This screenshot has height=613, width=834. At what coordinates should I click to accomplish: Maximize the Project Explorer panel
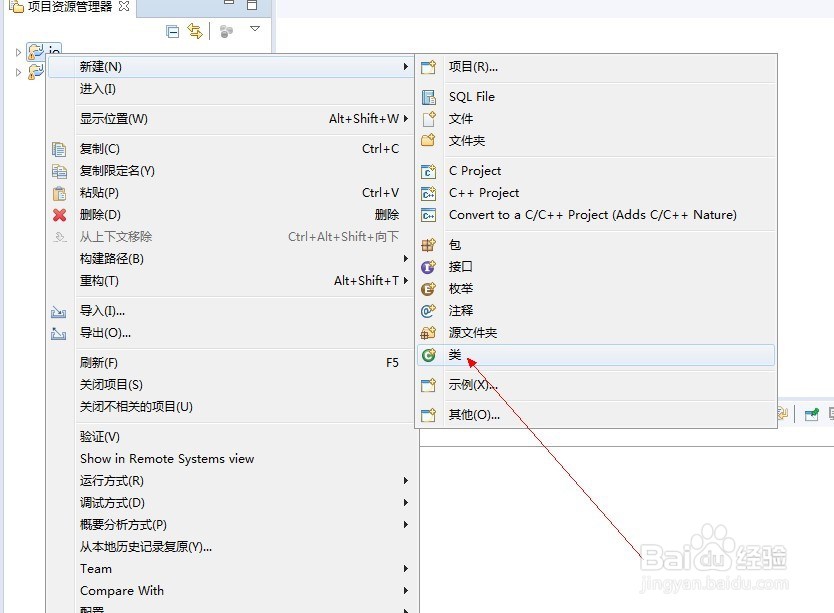(252, 5)
